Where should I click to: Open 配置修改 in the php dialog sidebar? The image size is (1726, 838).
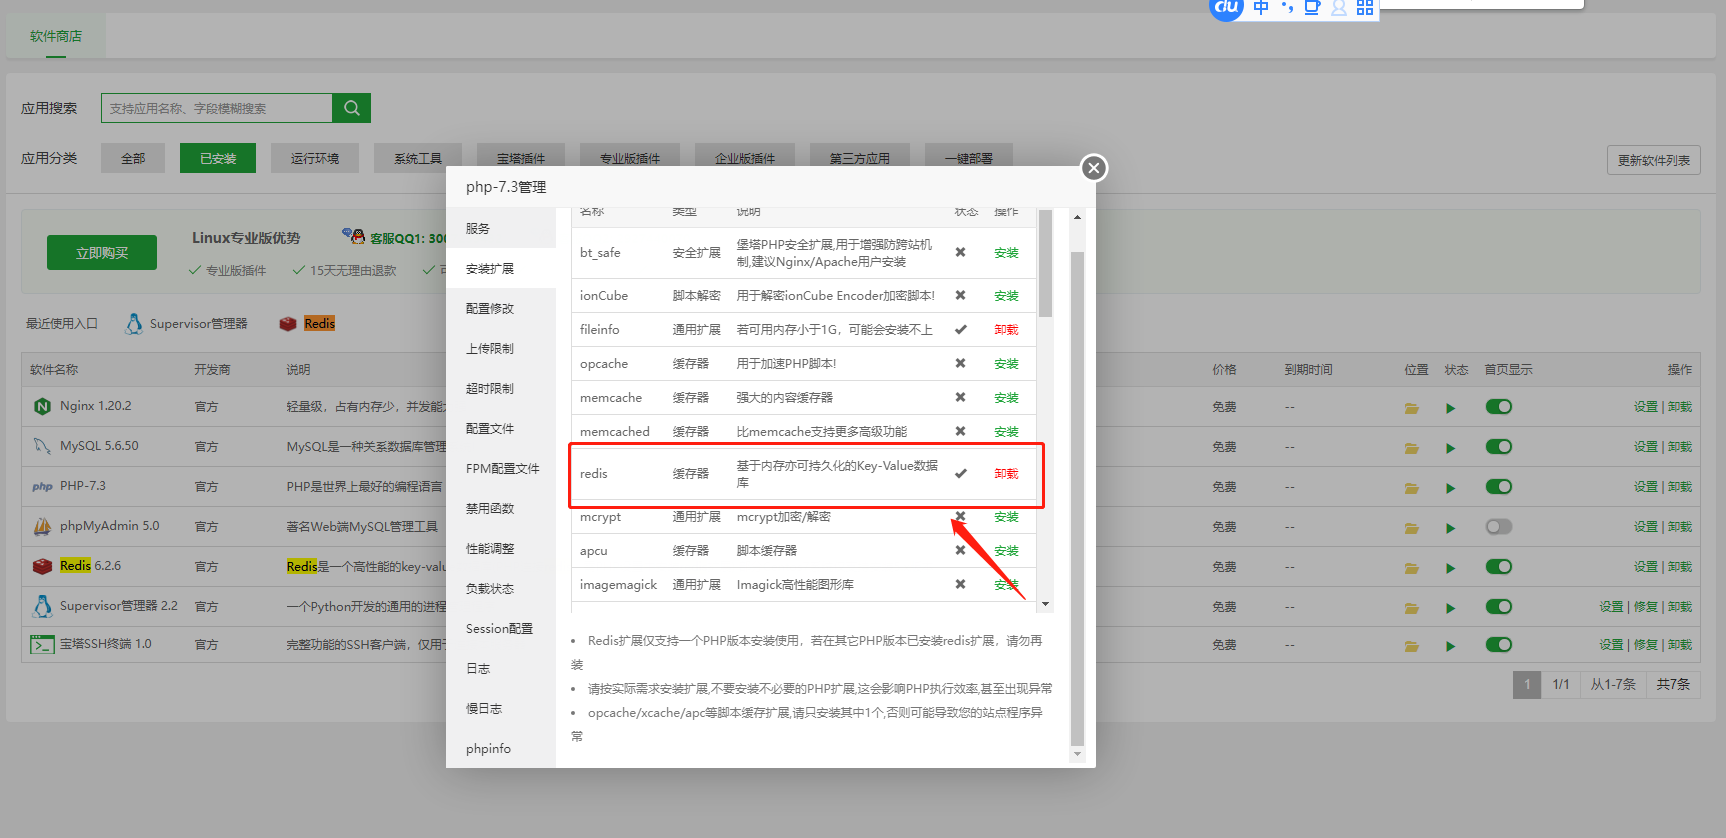click(501, 308)
